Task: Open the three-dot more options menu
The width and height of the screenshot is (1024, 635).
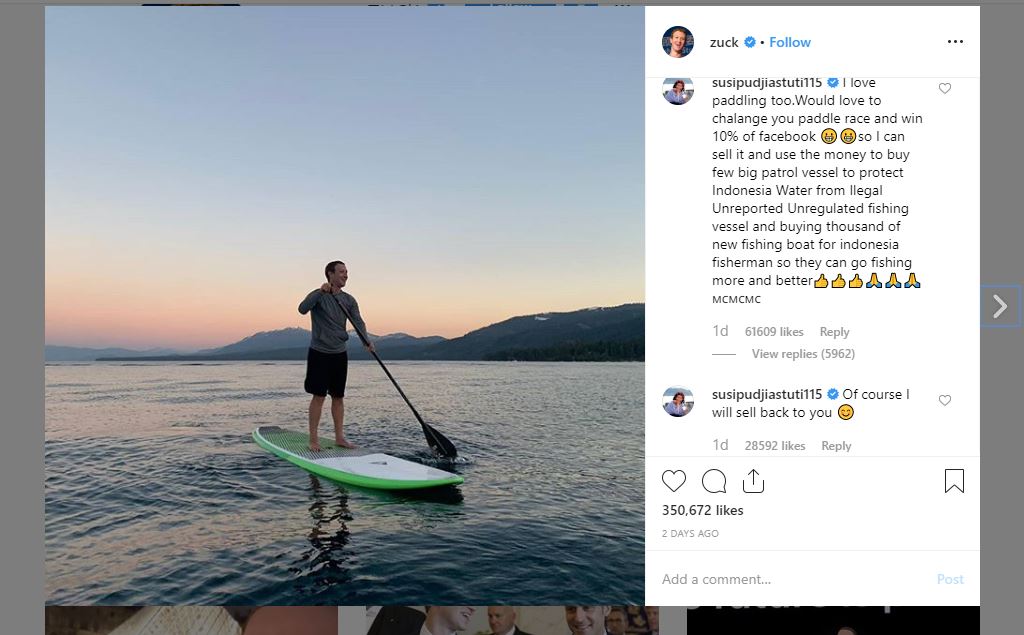Action: [x=955, y=42]
